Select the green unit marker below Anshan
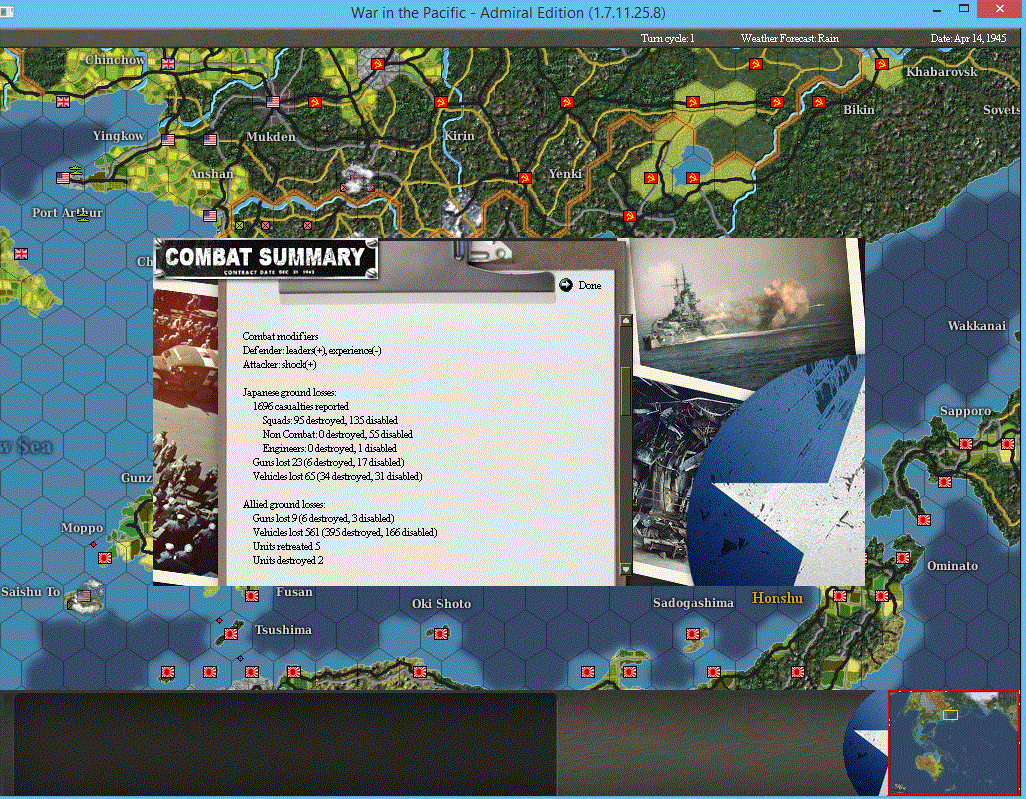 coord(239,225)
